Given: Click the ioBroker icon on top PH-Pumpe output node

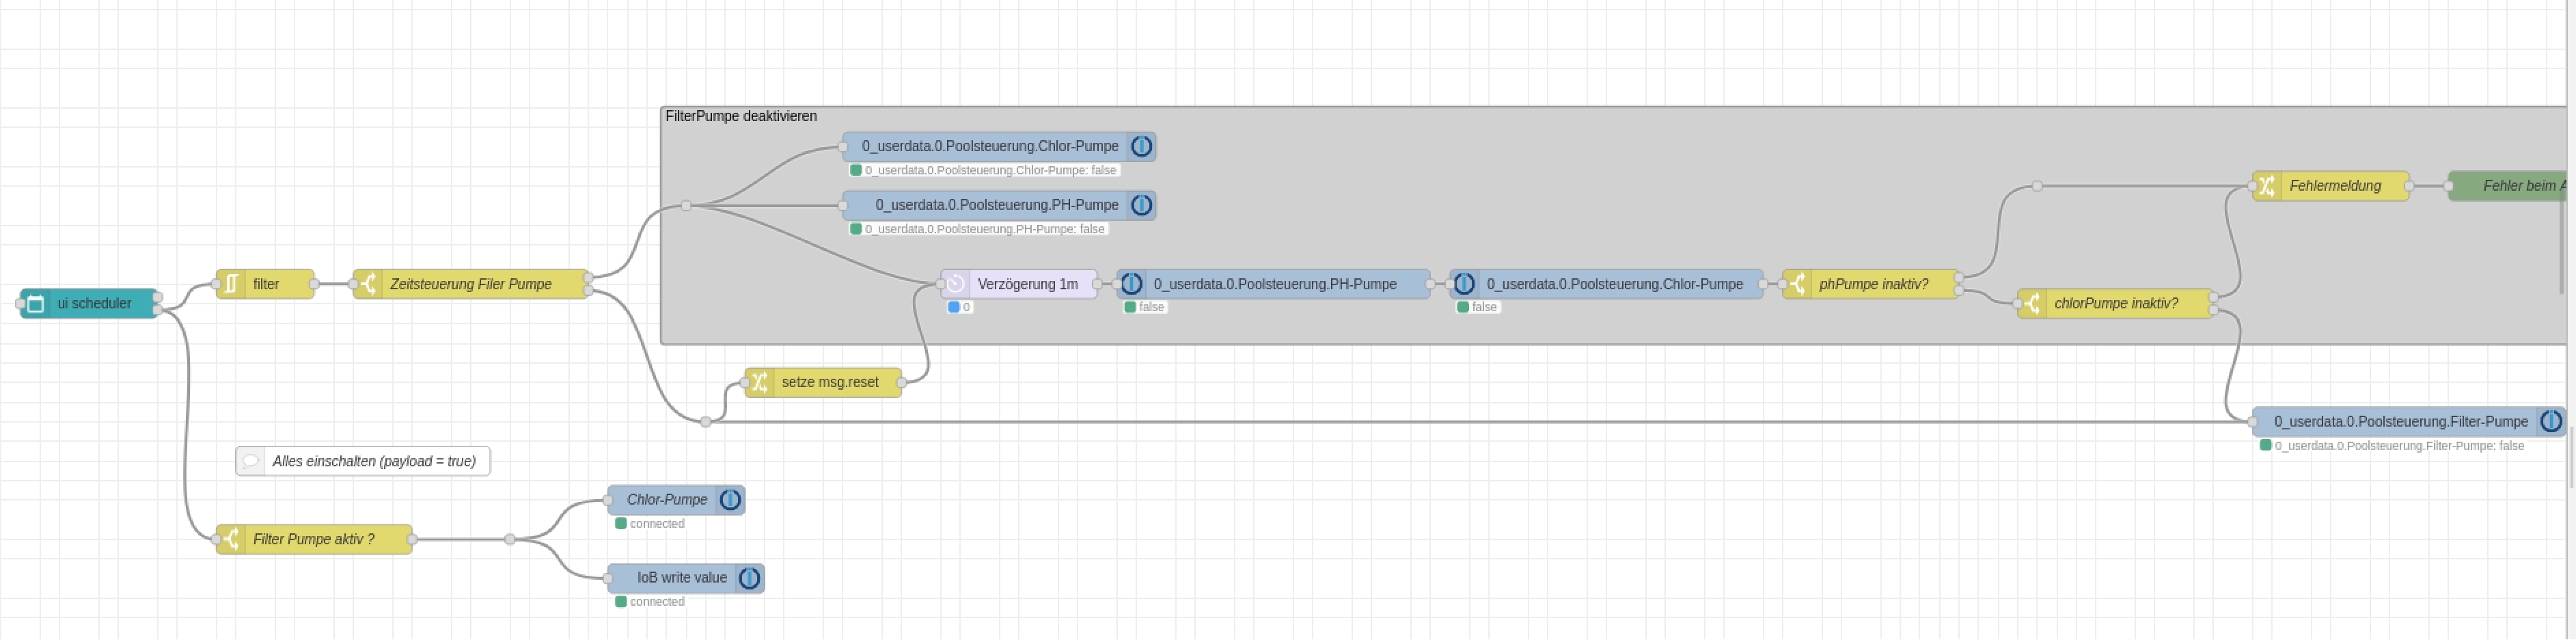Looking at the screenshot, I should (1142, 205).
